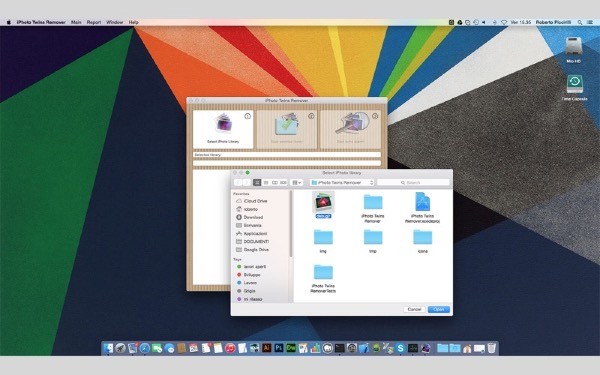
Task: Open the iPhoto Twins Remover folder in the dialog
Action: 373,202
